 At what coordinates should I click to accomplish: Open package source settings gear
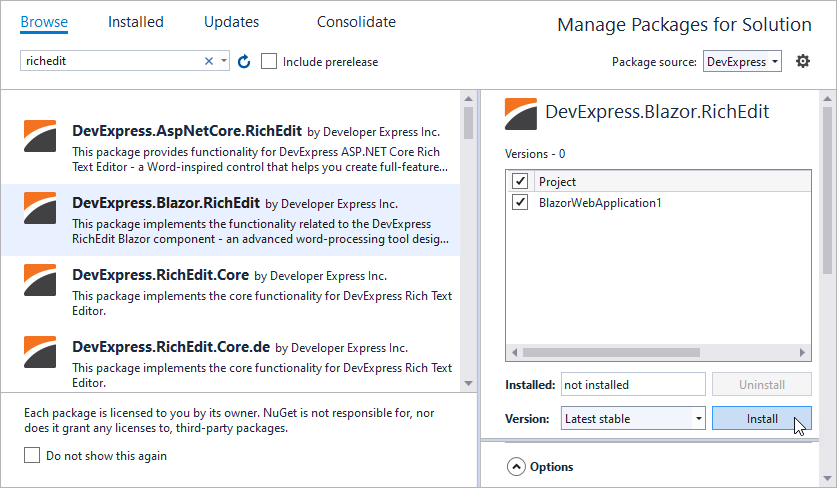tap(802, 61)
